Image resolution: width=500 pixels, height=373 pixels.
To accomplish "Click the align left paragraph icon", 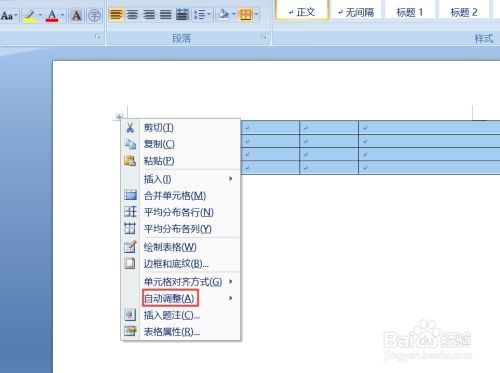I will (x=116, y=15).
